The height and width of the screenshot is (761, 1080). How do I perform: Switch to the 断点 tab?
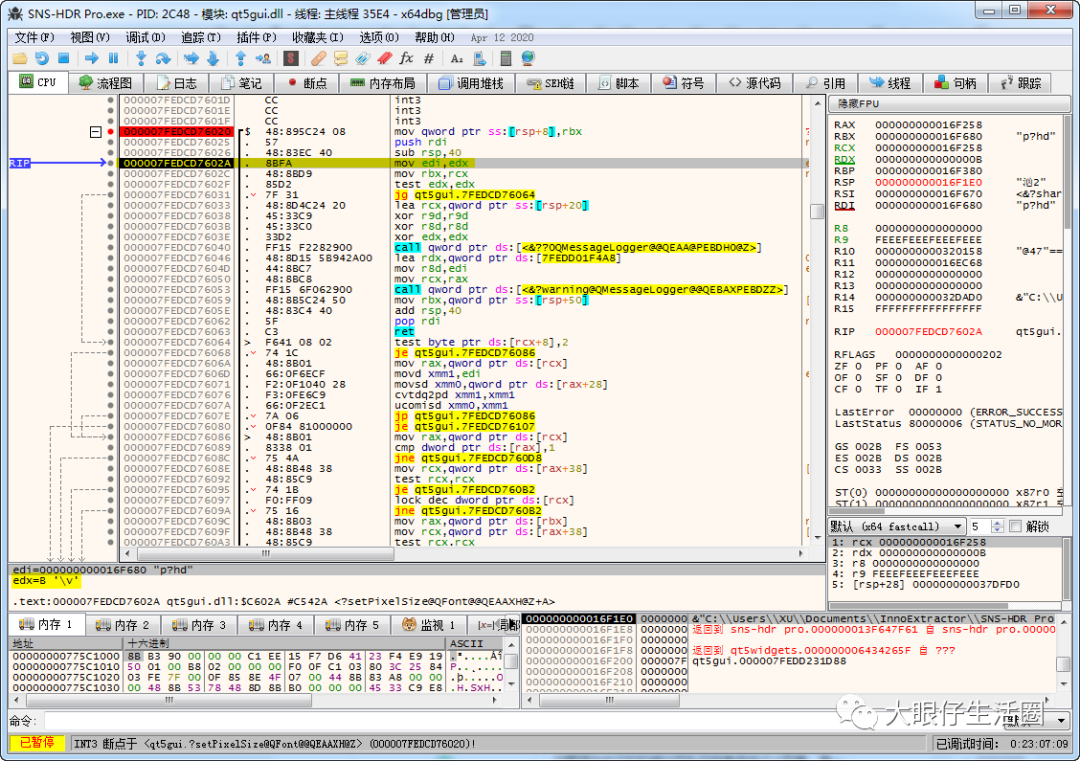(x=307, y=83)
